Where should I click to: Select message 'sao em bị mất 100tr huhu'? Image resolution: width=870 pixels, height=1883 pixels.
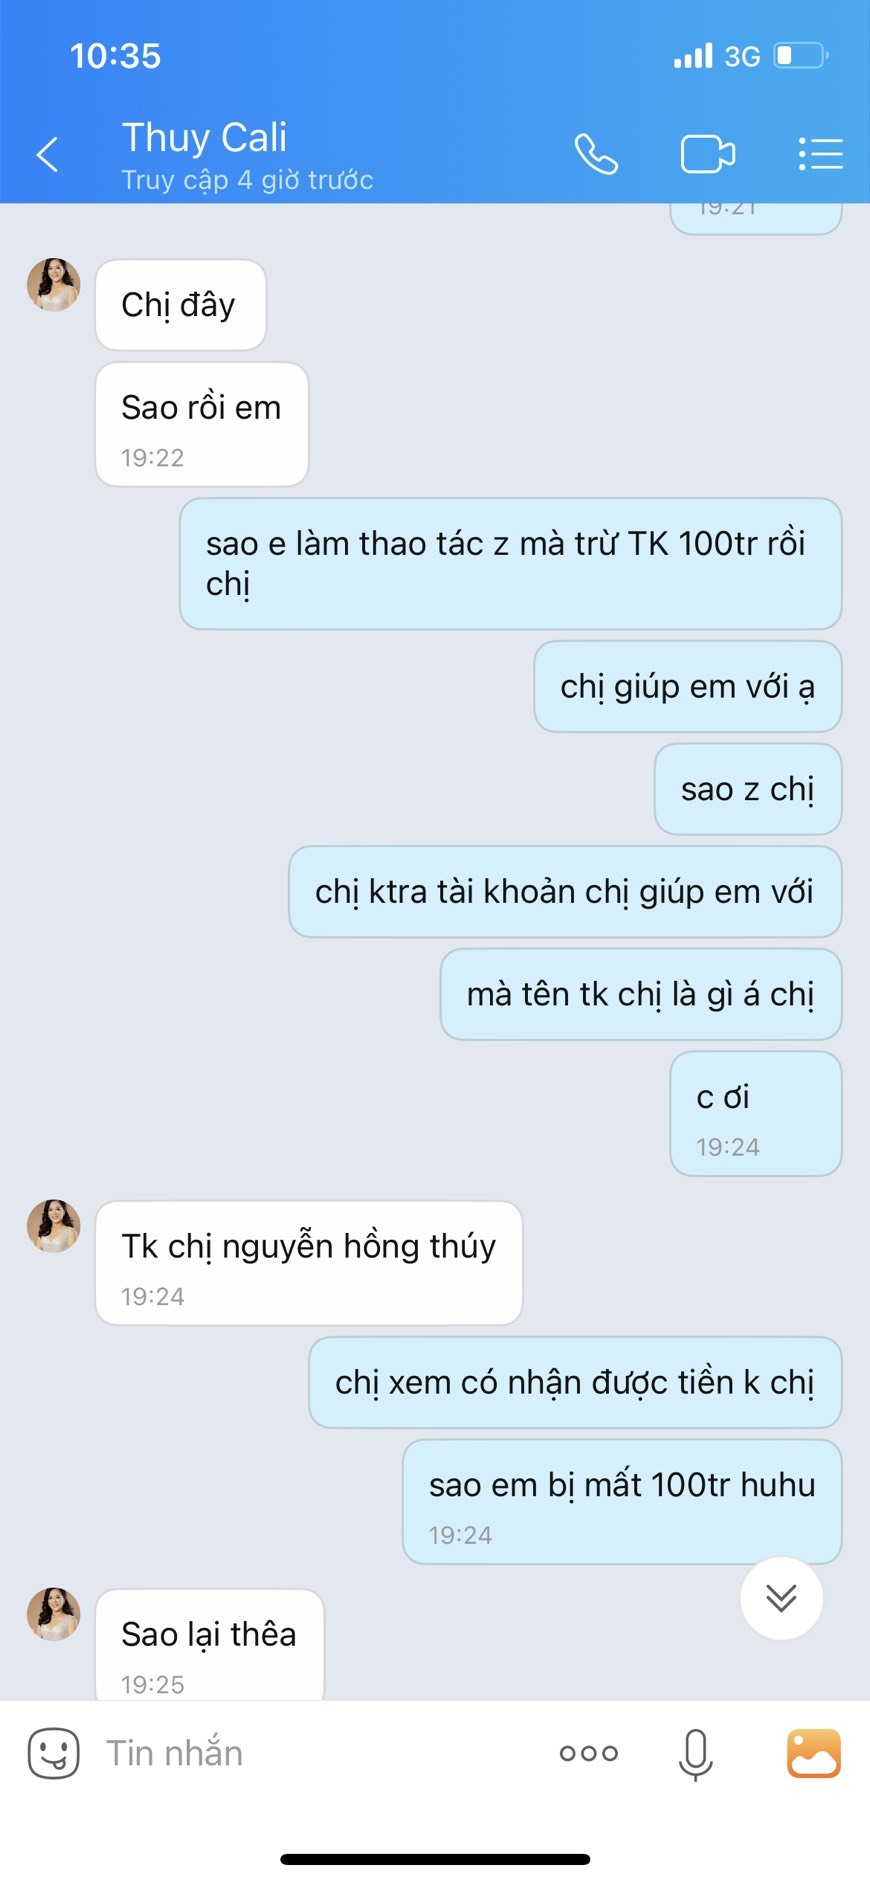point(622,1502)
